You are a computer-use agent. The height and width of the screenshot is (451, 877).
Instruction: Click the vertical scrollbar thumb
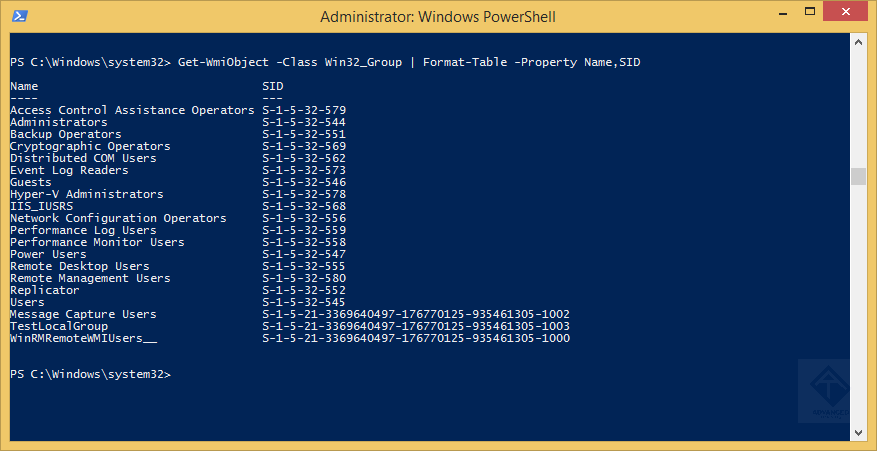coord(857,177)
